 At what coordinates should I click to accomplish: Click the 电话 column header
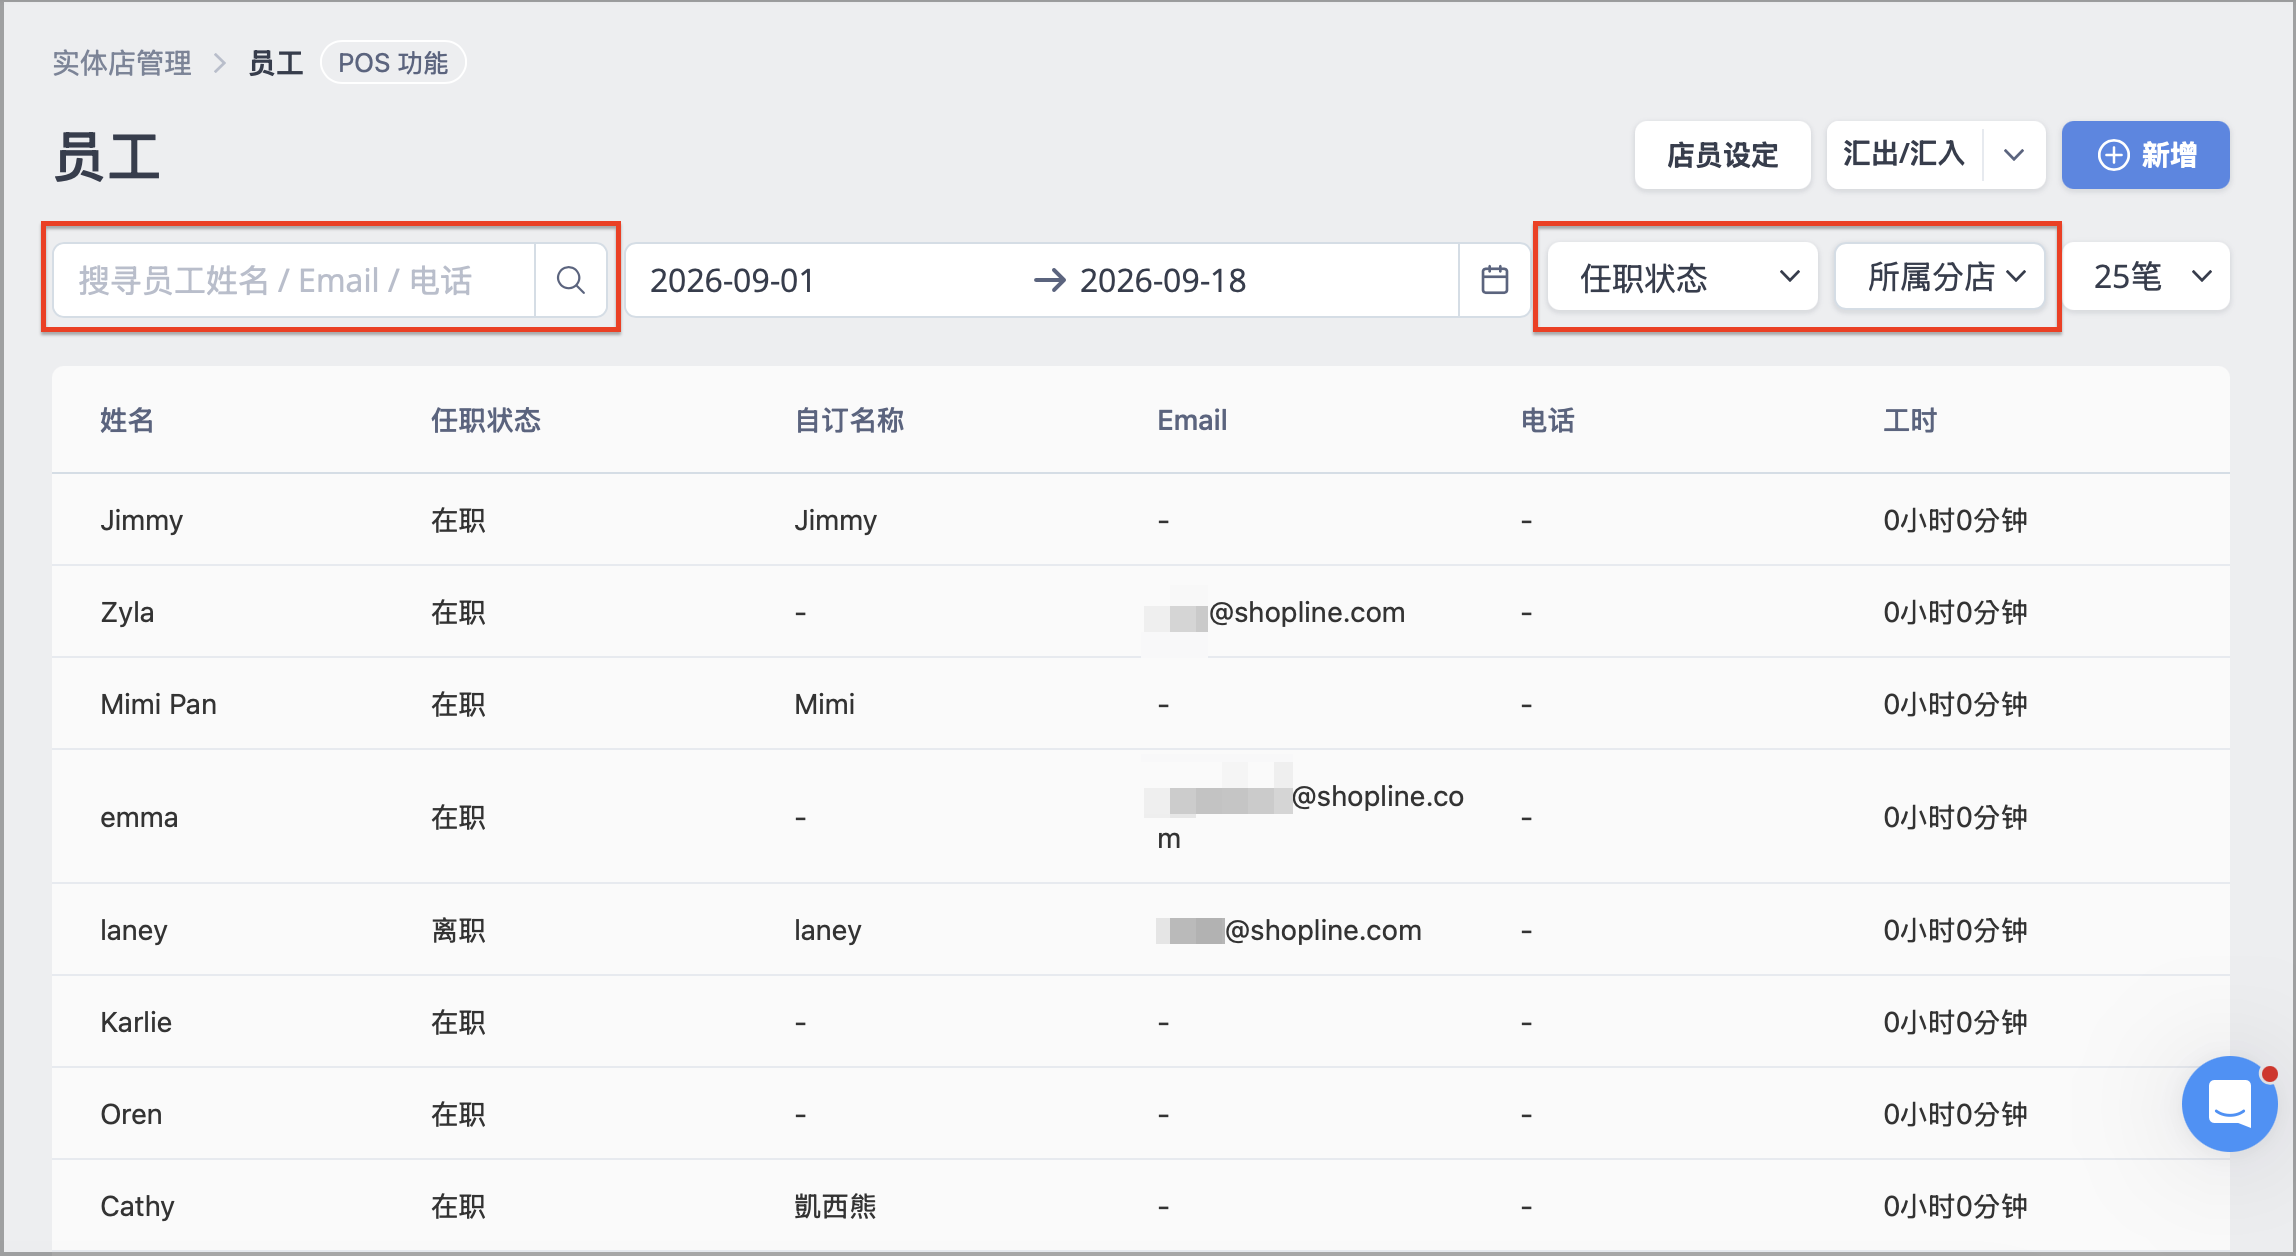point(1547,420)
